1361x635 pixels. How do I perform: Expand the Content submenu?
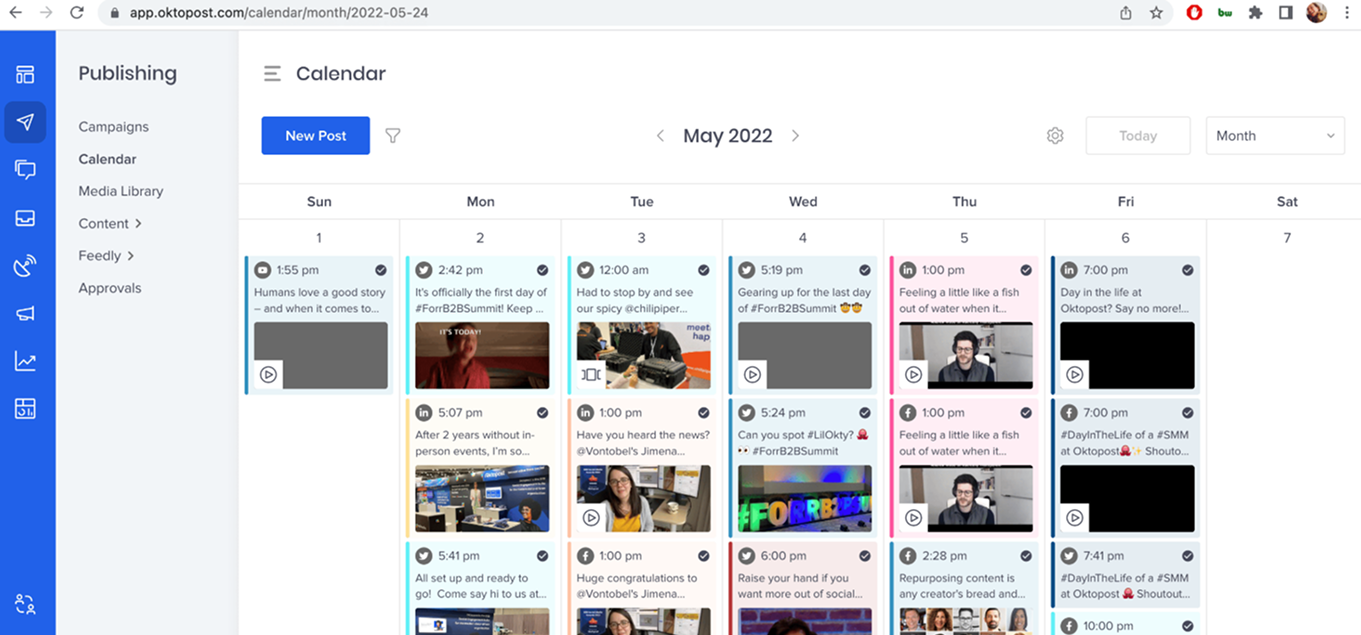tap(110, 224)
